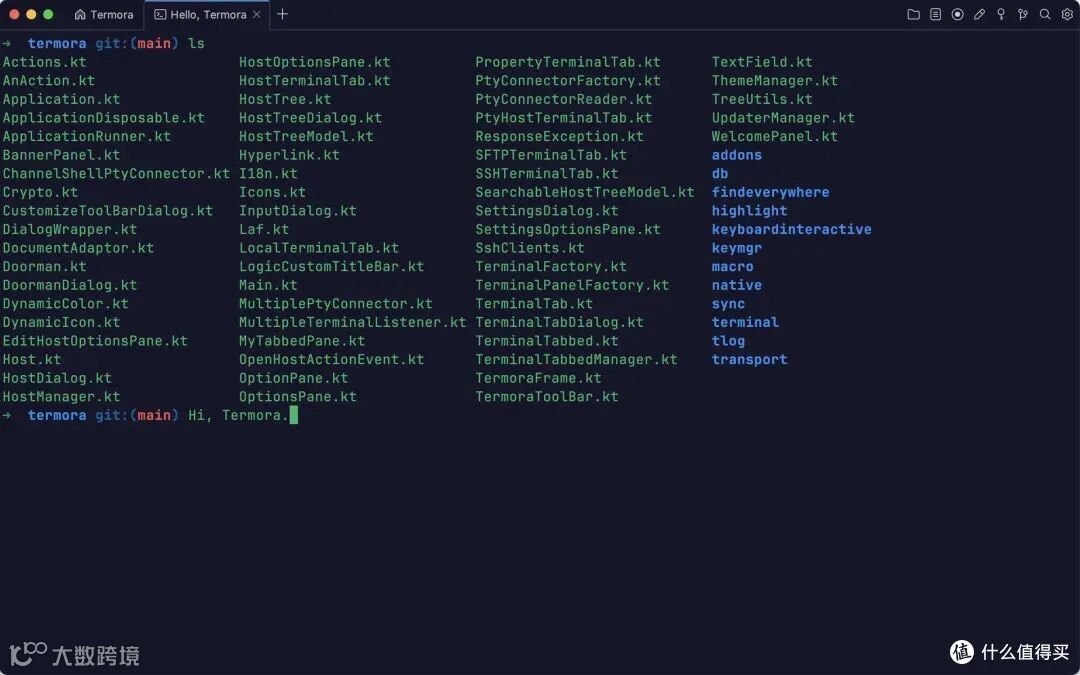Click TermoraToolBar.kt file name

coord(547,397)
